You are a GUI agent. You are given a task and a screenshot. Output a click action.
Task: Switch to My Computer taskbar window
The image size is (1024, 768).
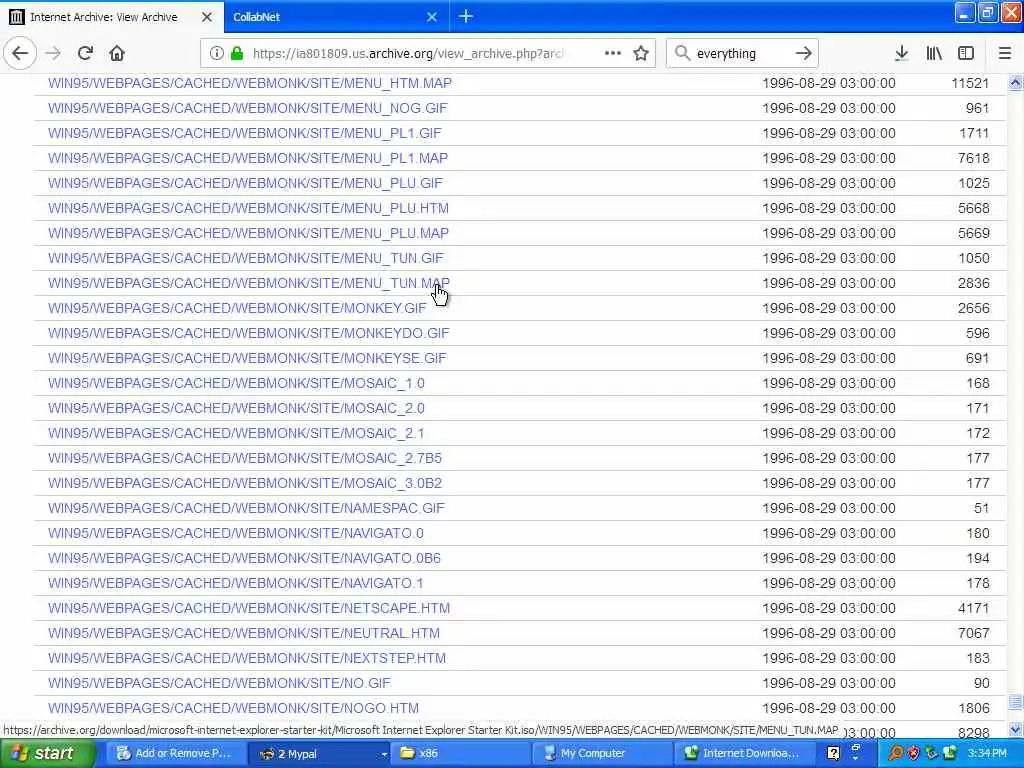pyautogui.click(x=604, y=753)
